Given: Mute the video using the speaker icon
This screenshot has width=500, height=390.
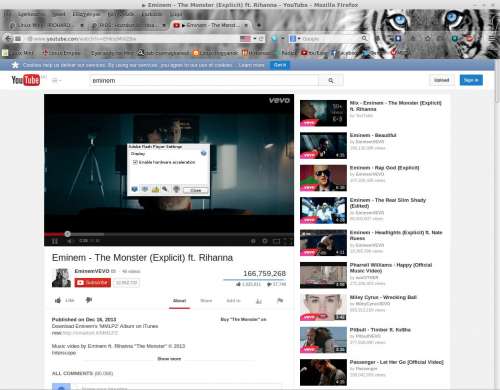Looking at the screenshot, I should pyautogui.click(x=70, y=241).
